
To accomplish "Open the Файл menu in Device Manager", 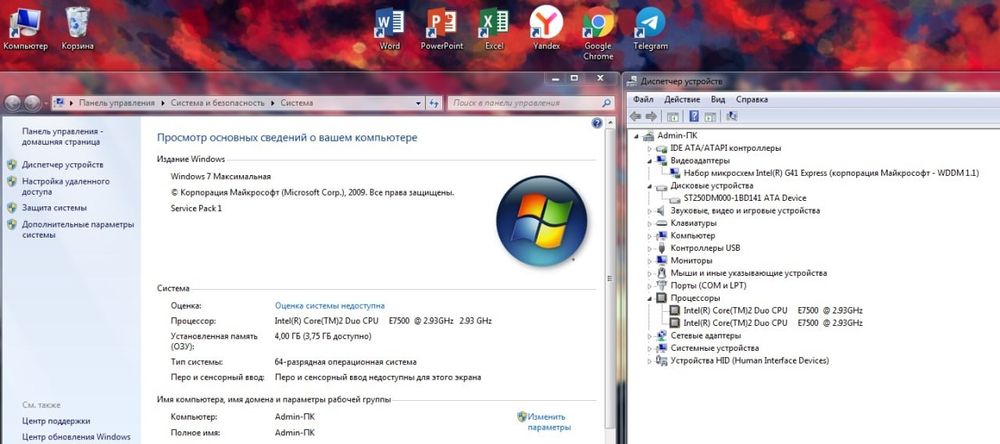I will (643, 100).
